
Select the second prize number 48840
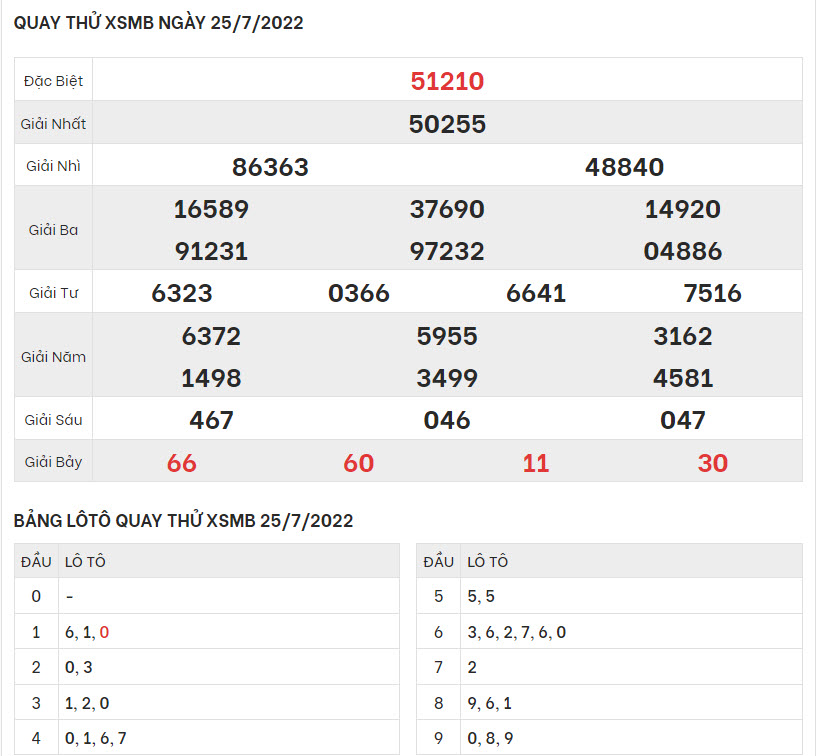pyautogui.click(x=624, y=167)
